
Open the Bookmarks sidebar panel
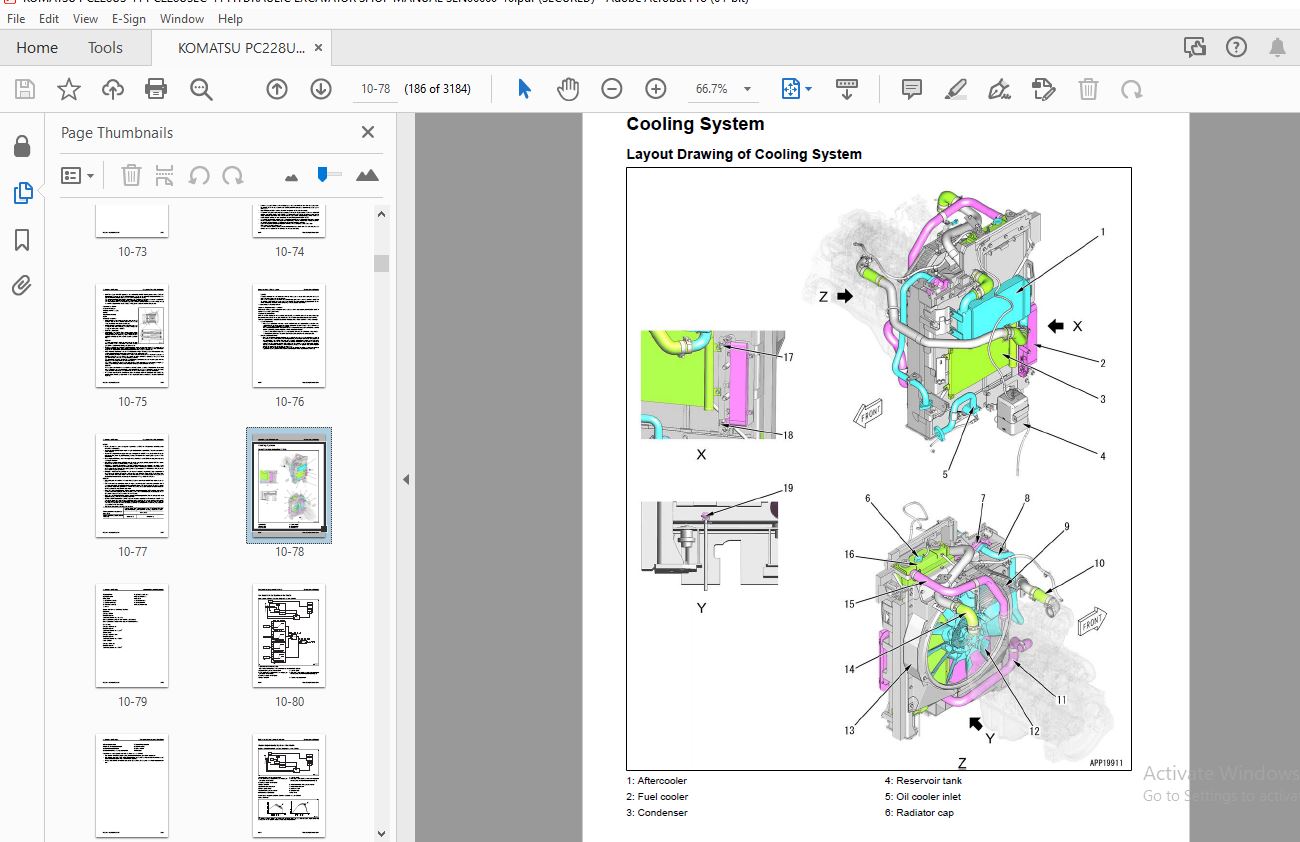coord(22,240)
